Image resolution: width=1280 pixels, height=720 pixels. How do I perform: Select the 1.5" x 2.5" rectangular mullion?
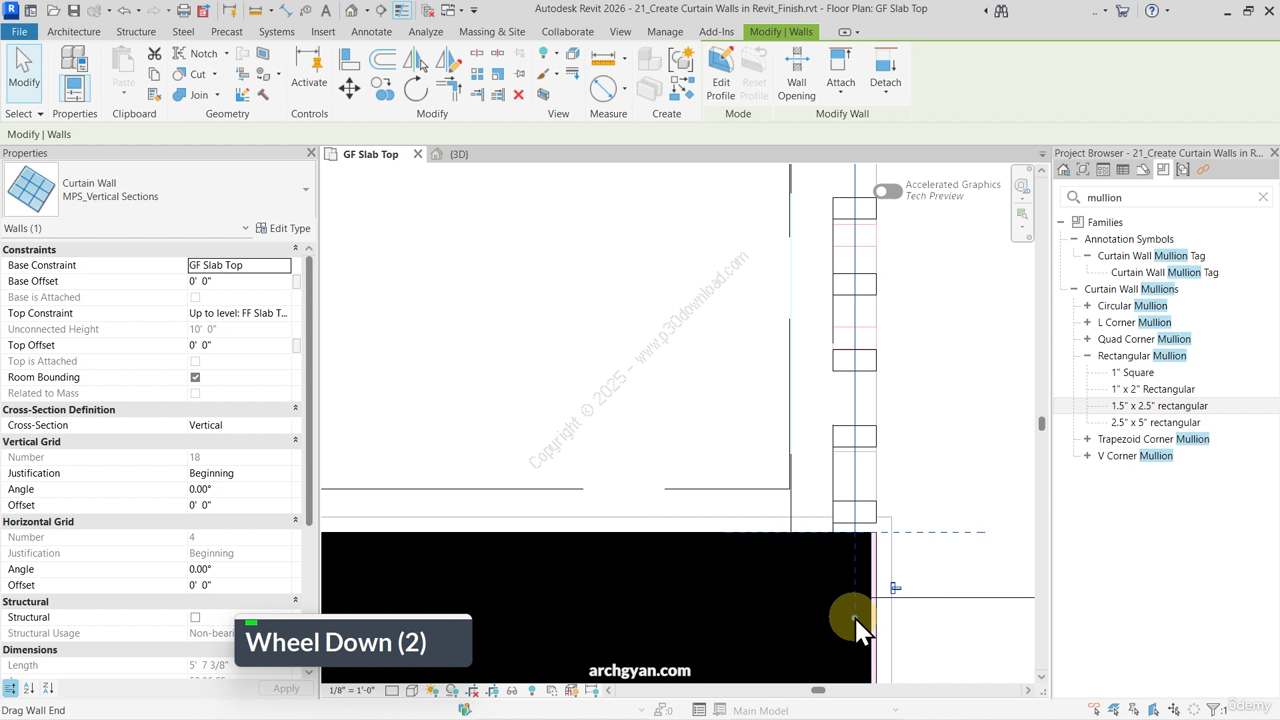click(1159, 406)
